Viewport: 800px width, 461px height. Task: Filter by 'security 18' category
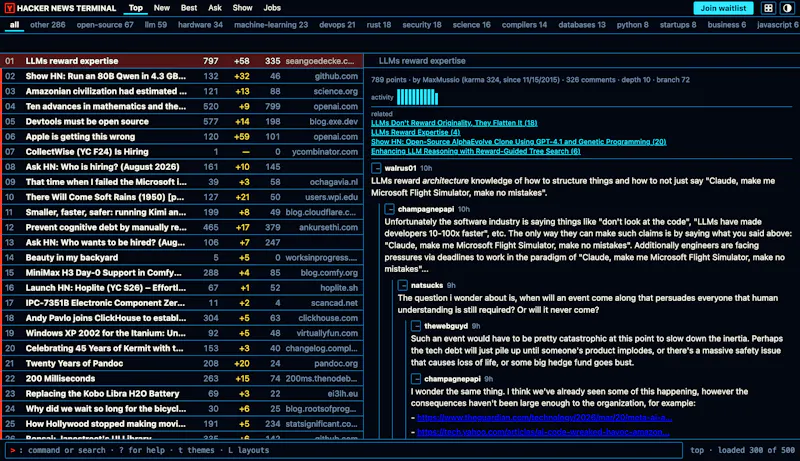(x=421, y=24)
